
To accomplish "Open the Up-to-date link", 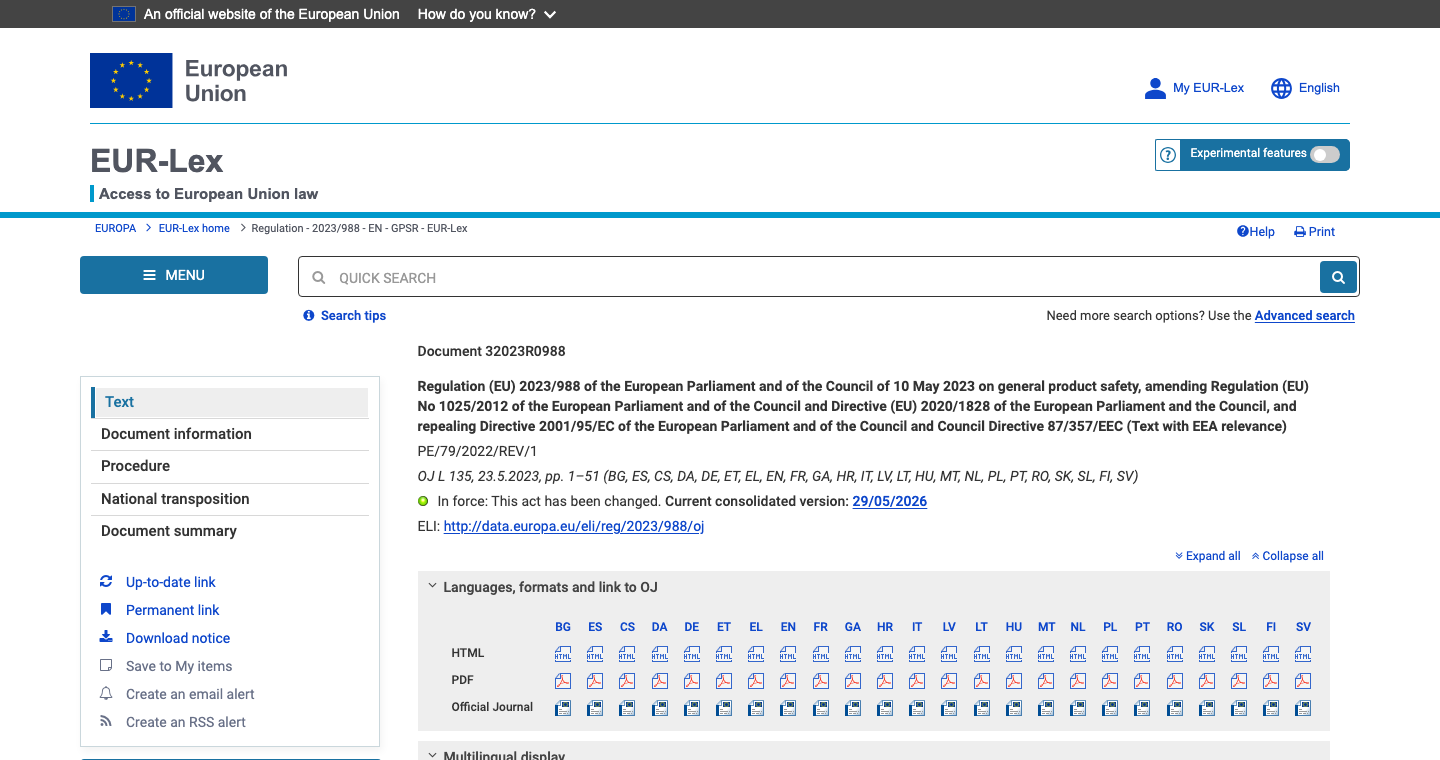I will tap(170, 582).
